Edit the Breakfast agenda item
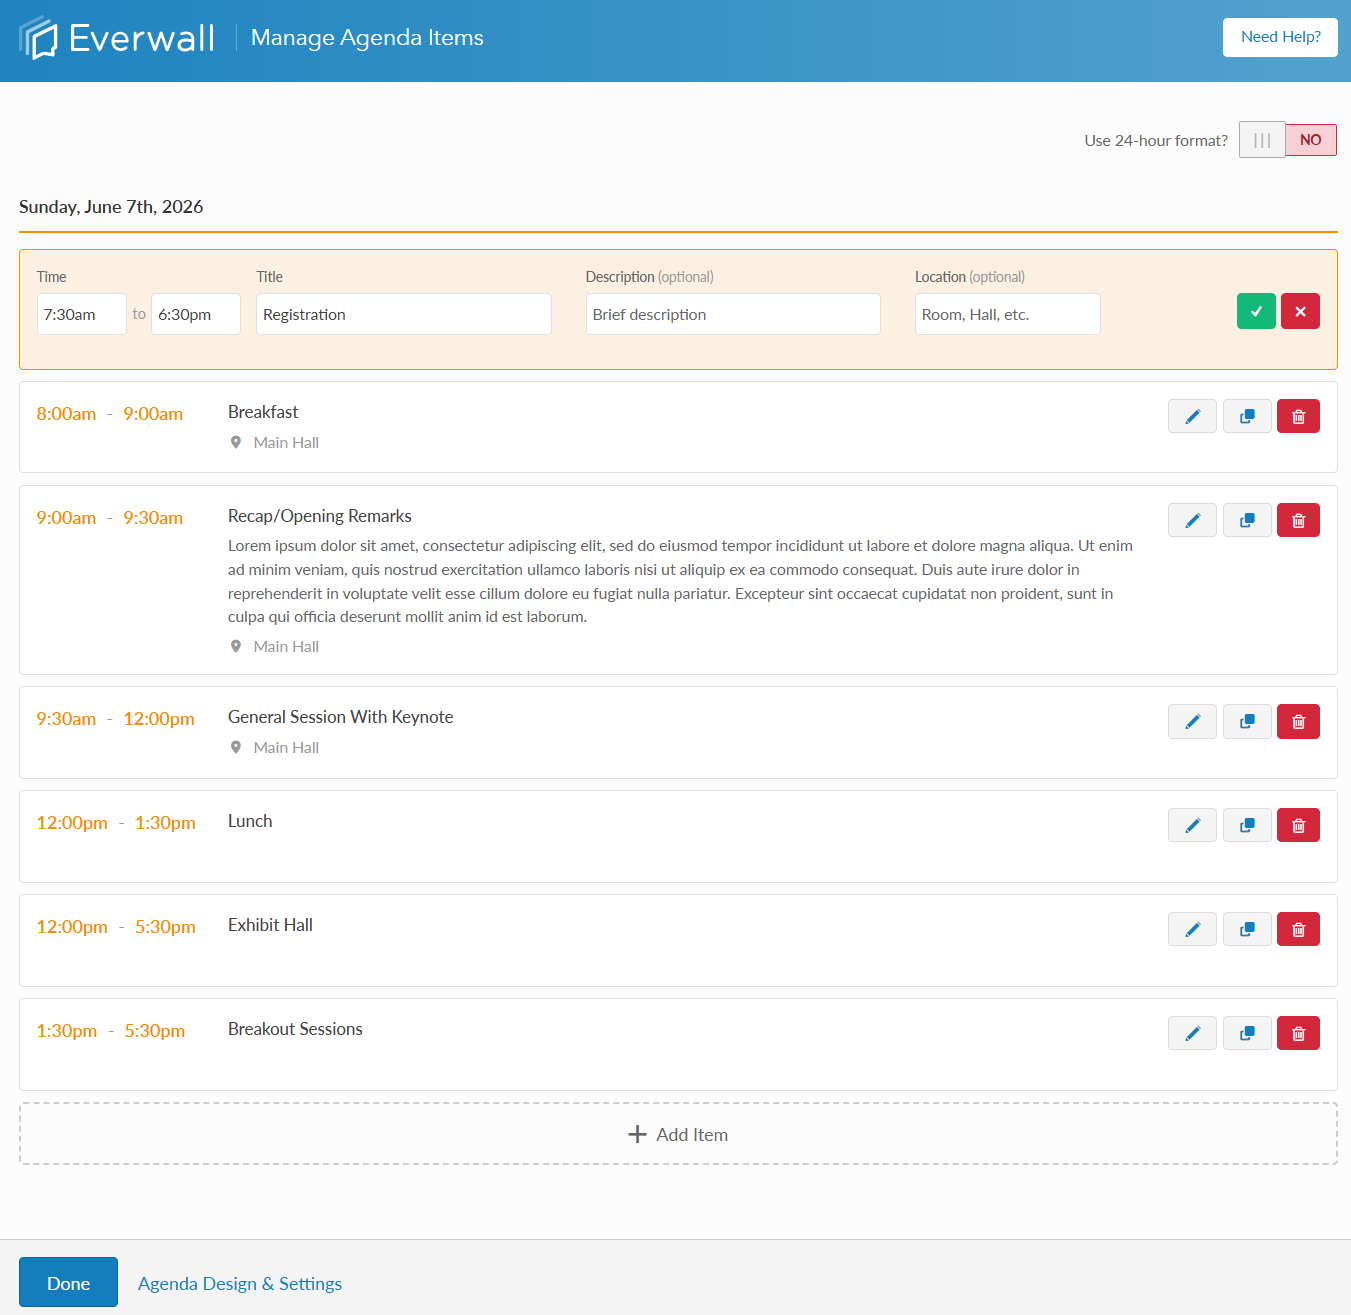 coord(1192,415)
